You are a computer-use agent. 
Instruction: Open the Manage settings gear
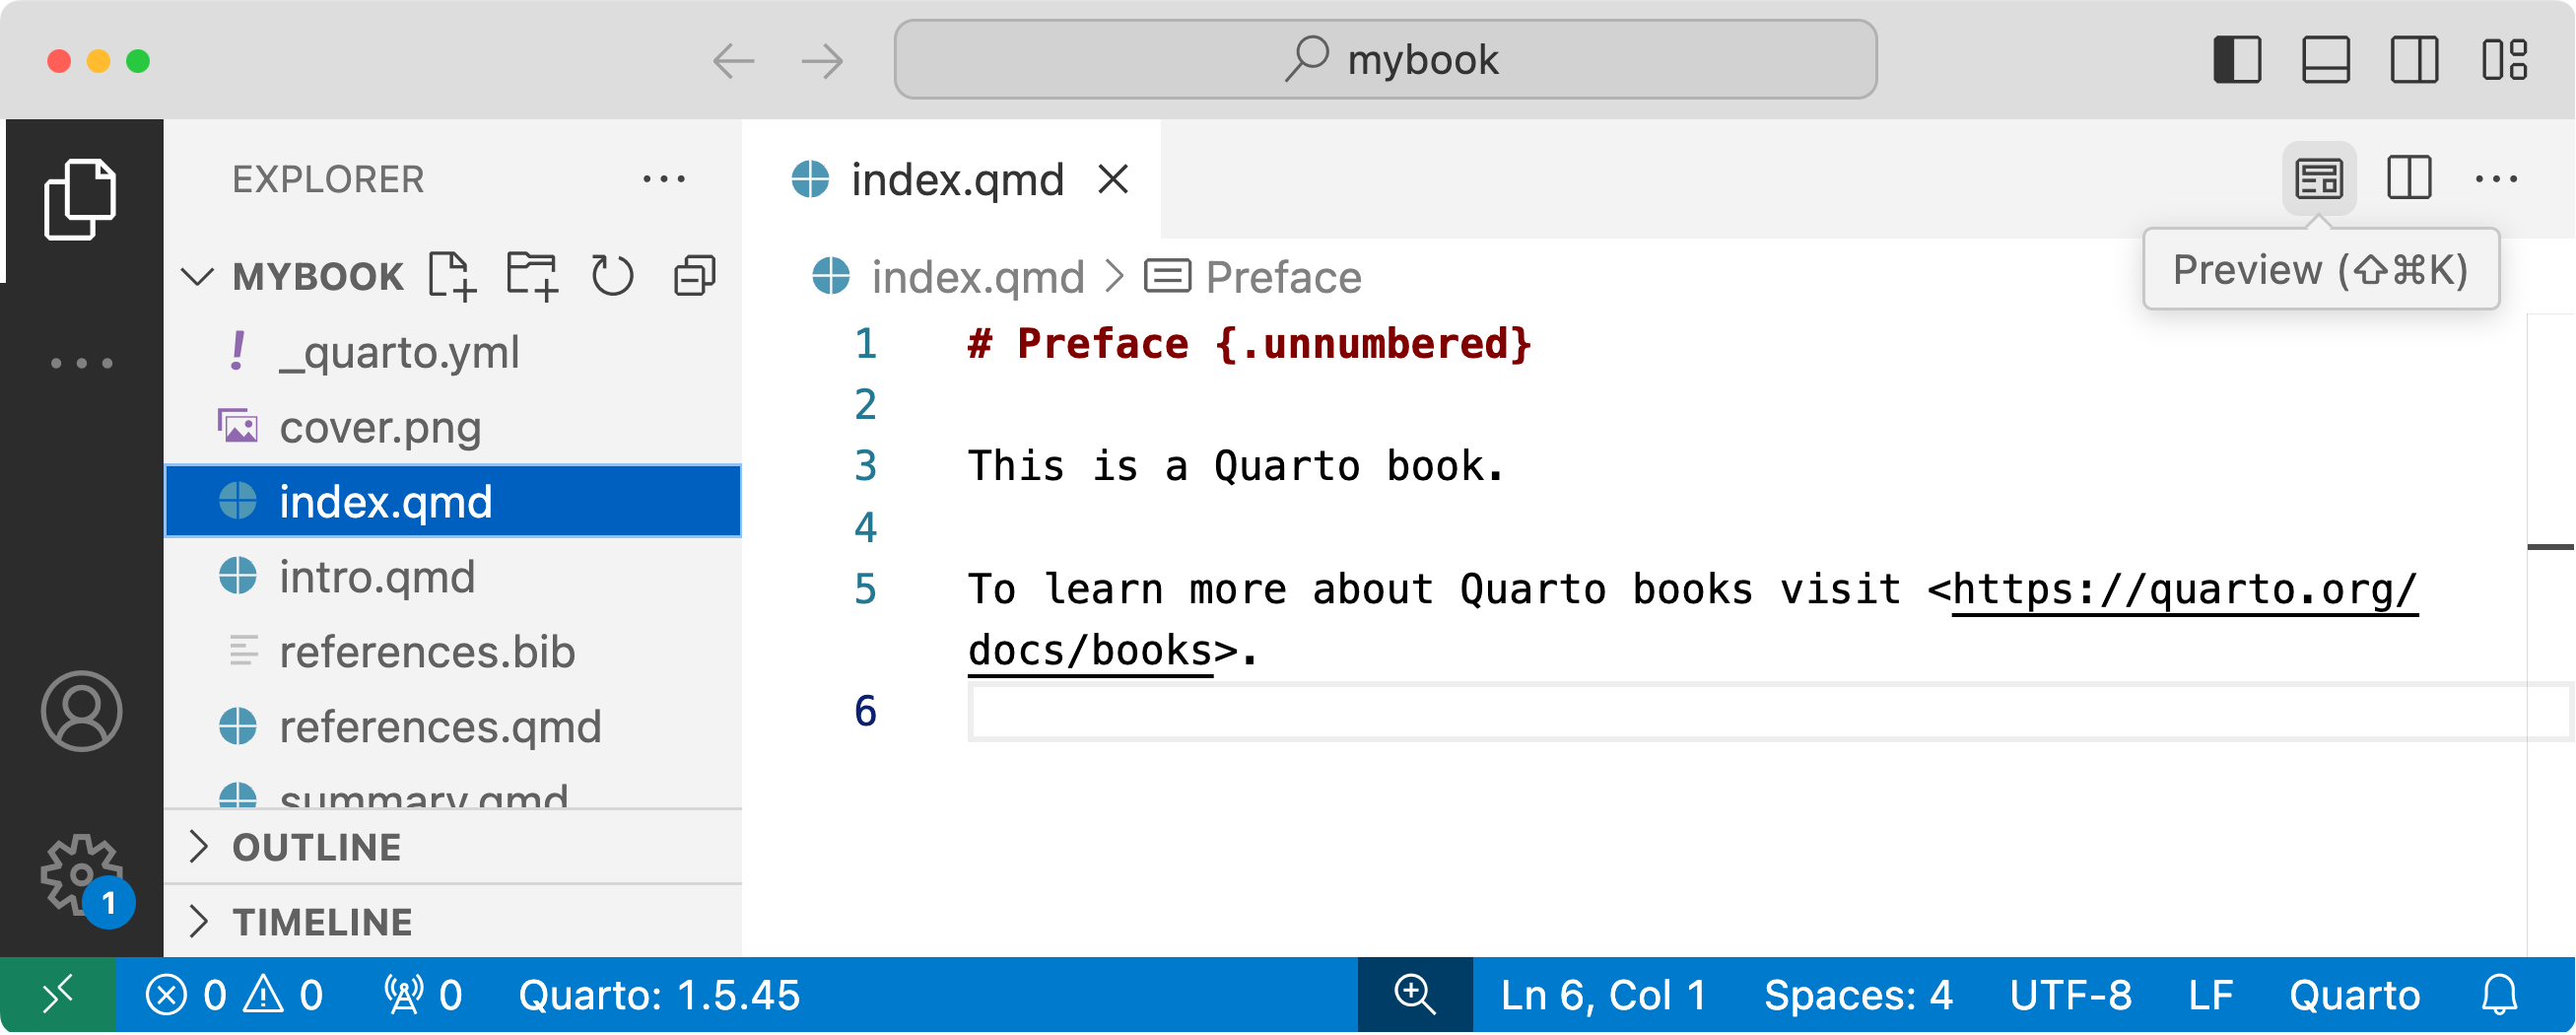83,873
